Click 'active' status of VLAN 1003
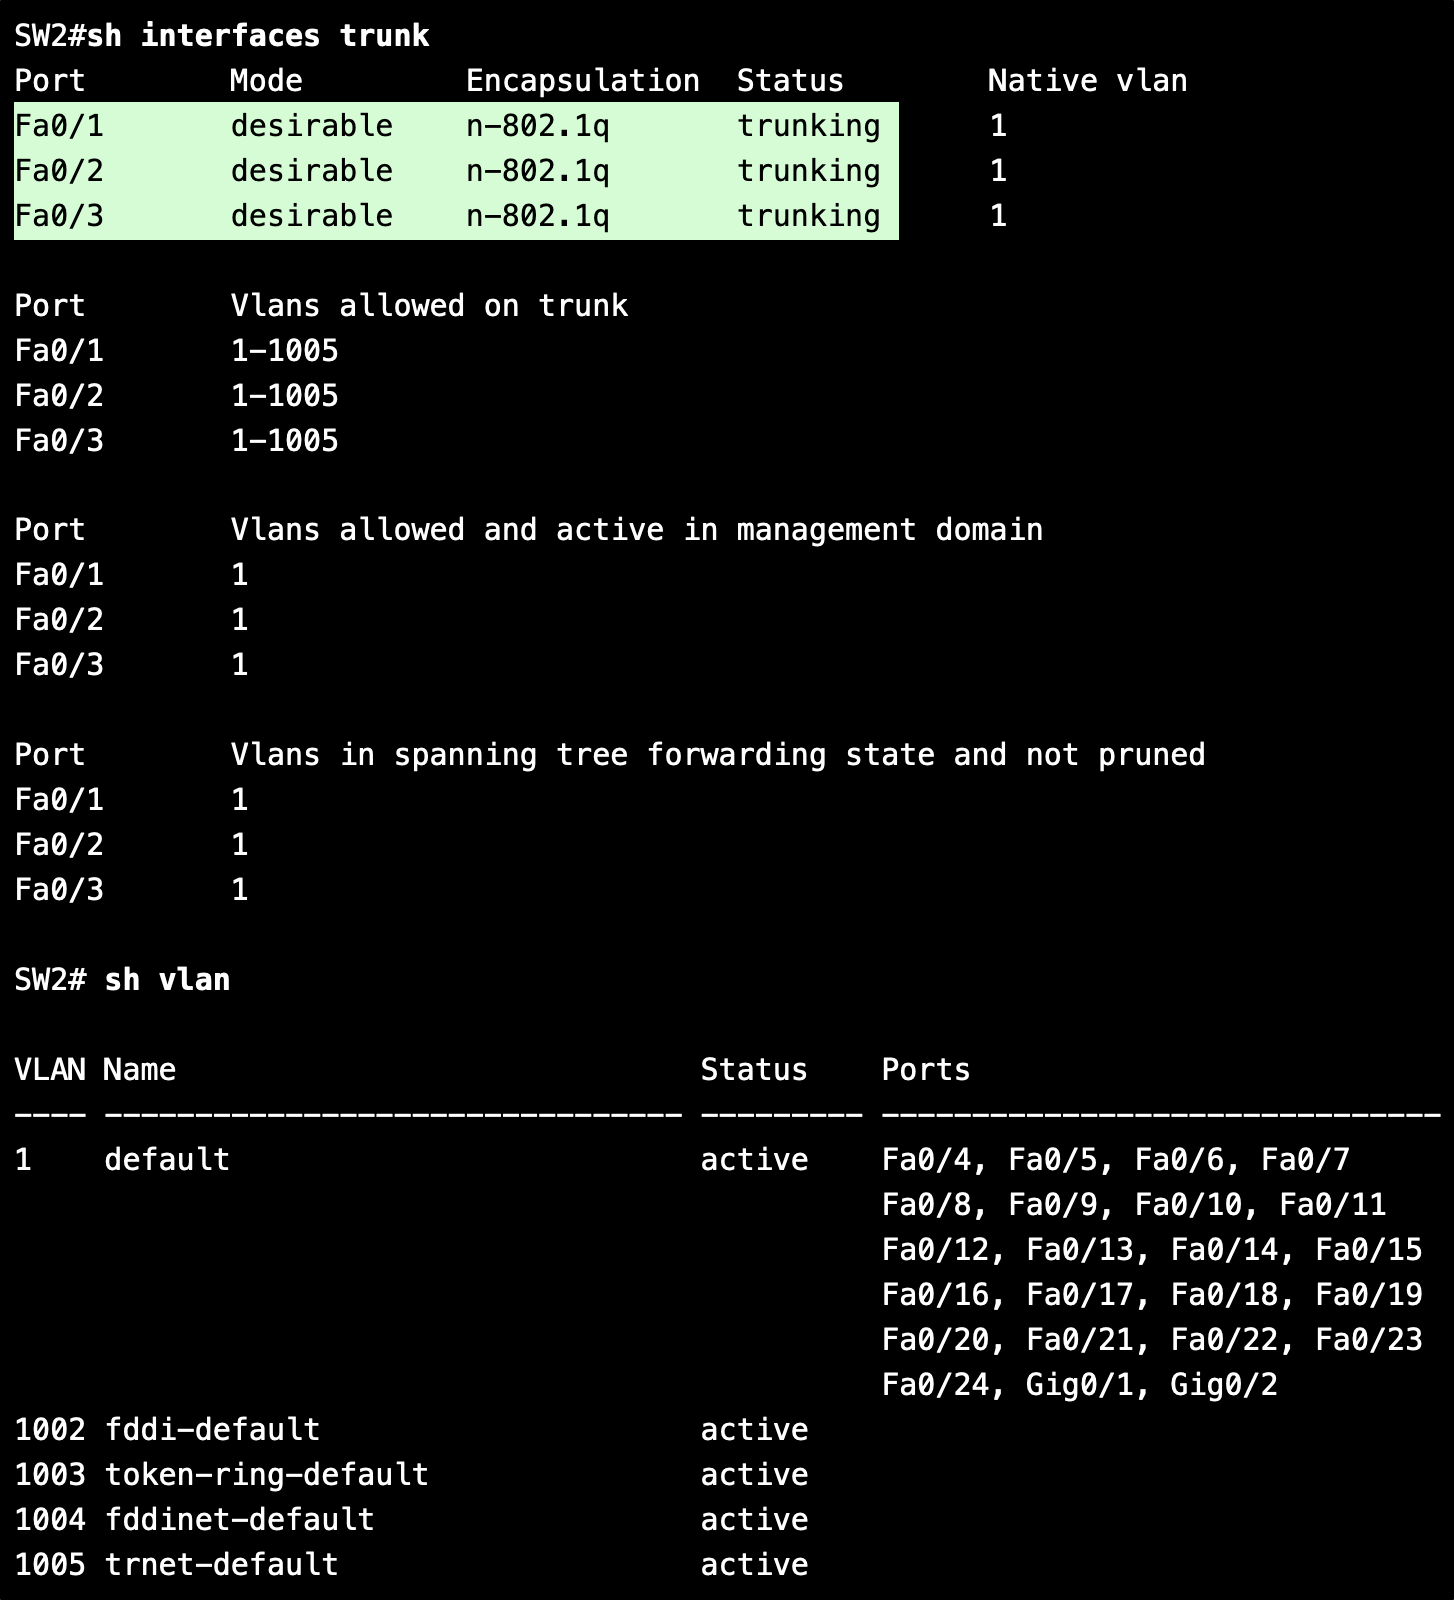 (754, 1475)
